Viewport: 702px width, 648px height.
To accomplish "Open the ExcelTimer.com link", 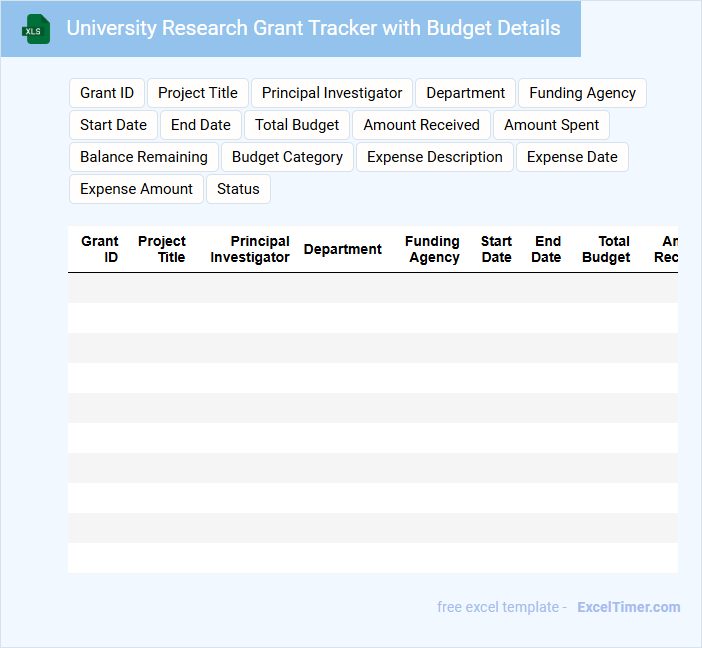I will [x=628, y=607].
